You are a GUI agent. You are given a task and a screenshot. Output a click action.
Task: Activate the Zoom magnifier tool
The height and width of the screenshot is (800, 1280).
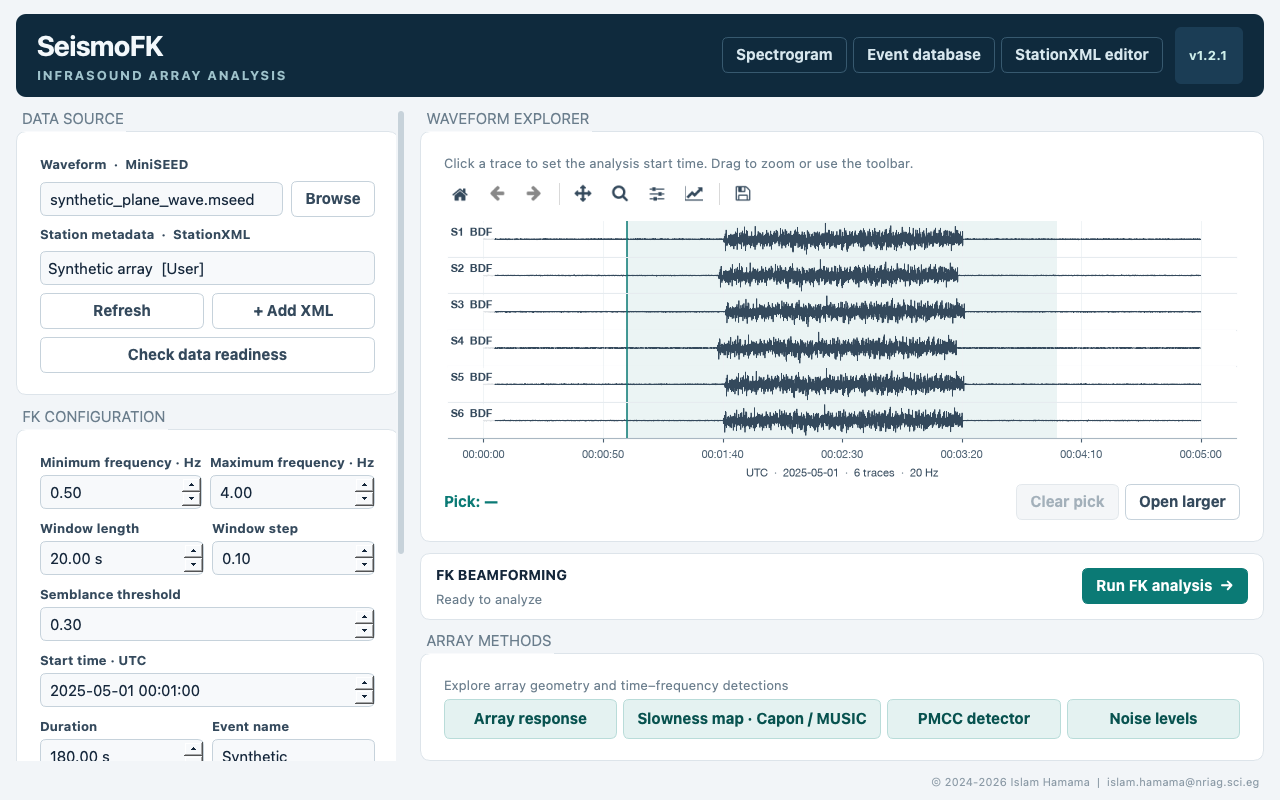click(x=620, y=194)
